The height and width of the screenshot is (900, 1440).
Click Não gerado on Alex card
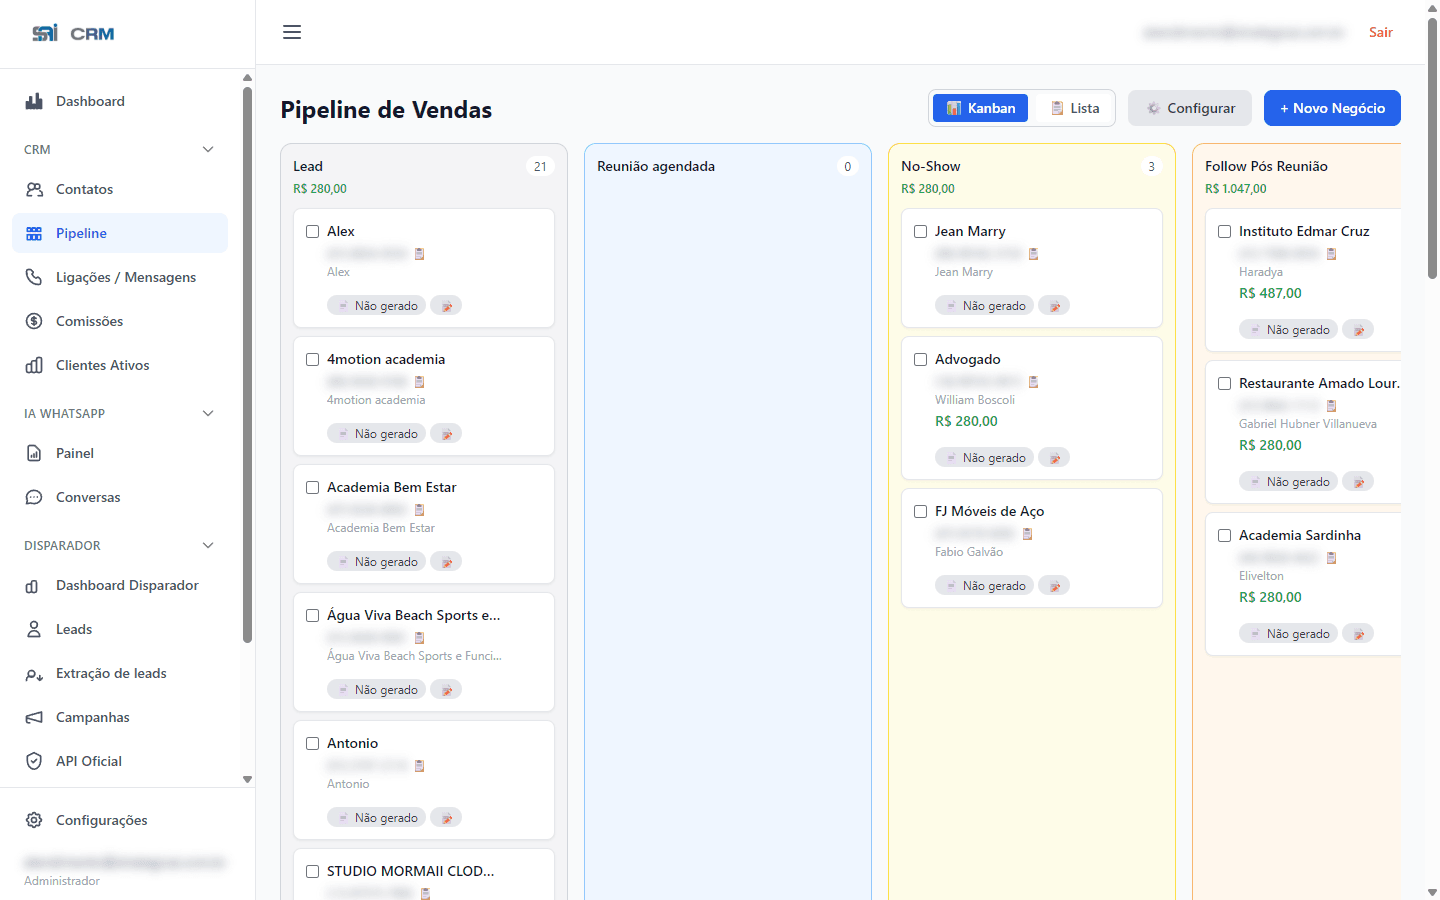(377, 306)
